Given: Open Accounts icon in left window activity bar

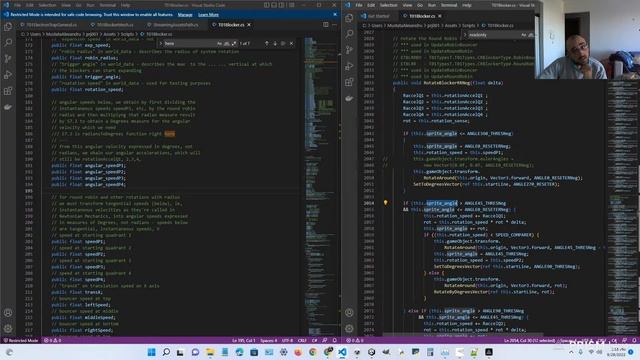Looking at the screenshot, I should (8, 313).
